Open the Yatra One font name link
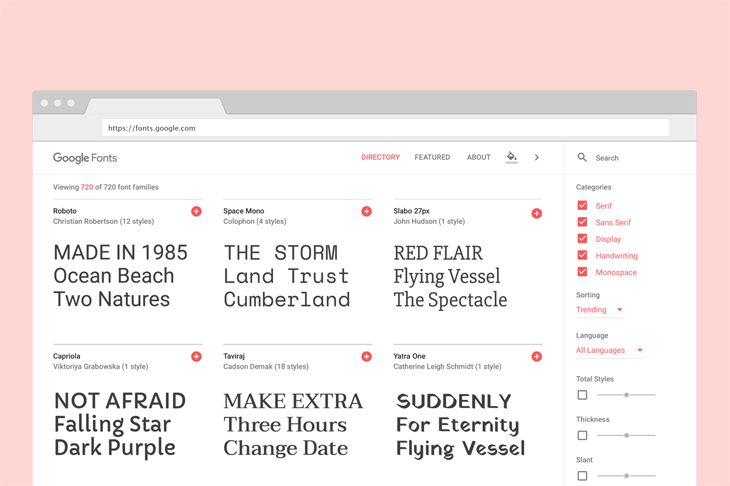The width and height of the screenshot is (730, 486). click(409, 356)
